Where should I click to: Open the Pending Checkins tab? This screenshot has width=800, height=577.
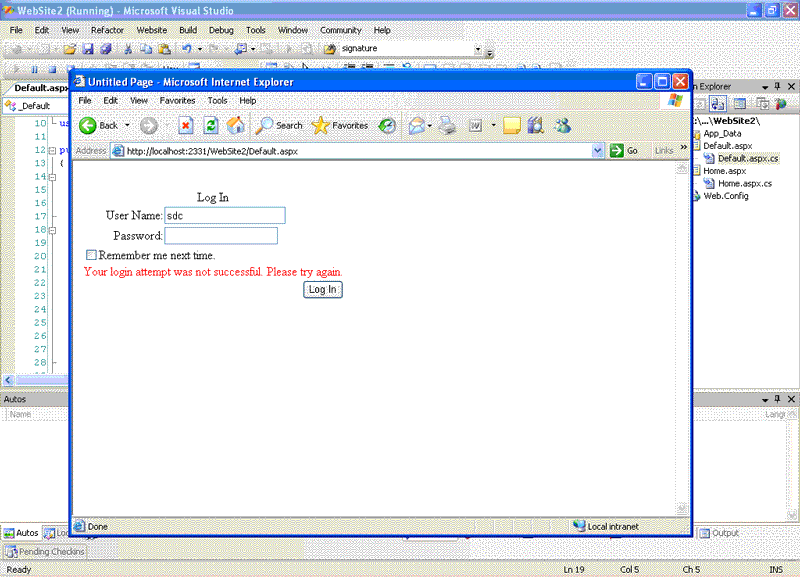tap(45, 551)
